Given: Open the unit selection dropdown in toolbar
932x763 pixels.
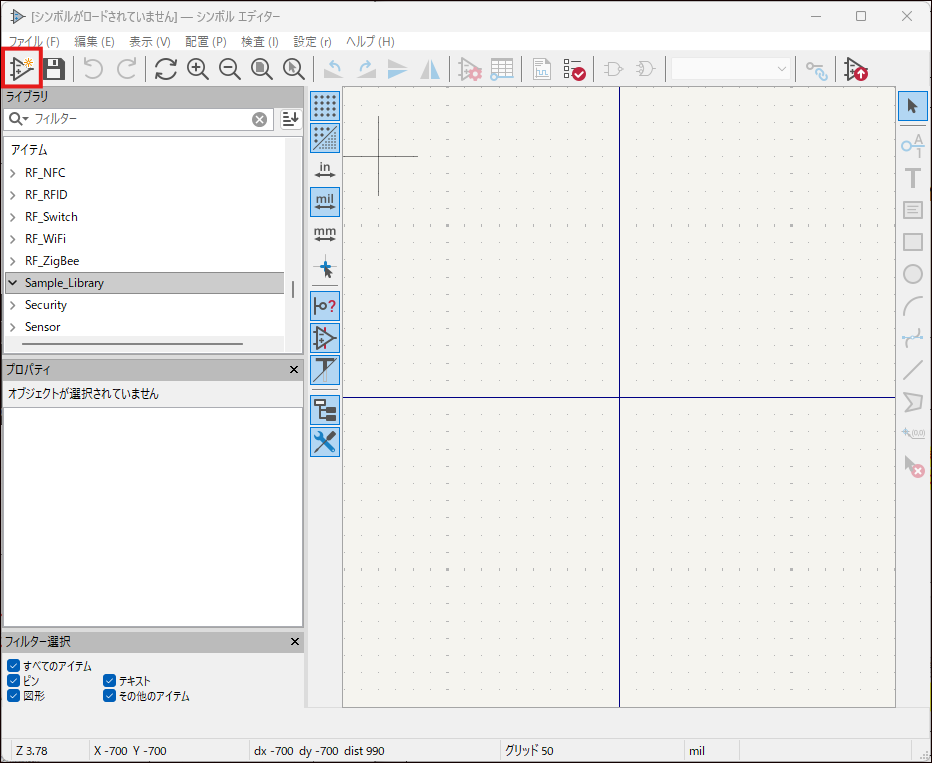Looking at the screenshot, I should tap(731, 69).
